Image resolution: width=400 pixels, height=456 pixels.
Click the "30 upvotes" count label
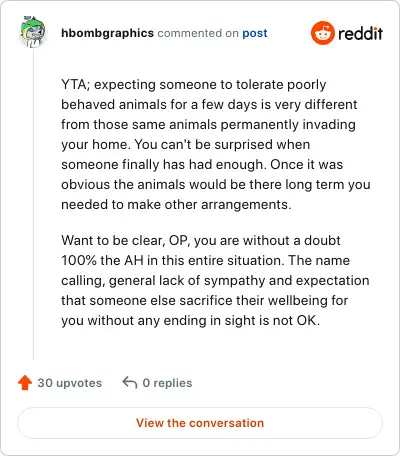[69, 383]
